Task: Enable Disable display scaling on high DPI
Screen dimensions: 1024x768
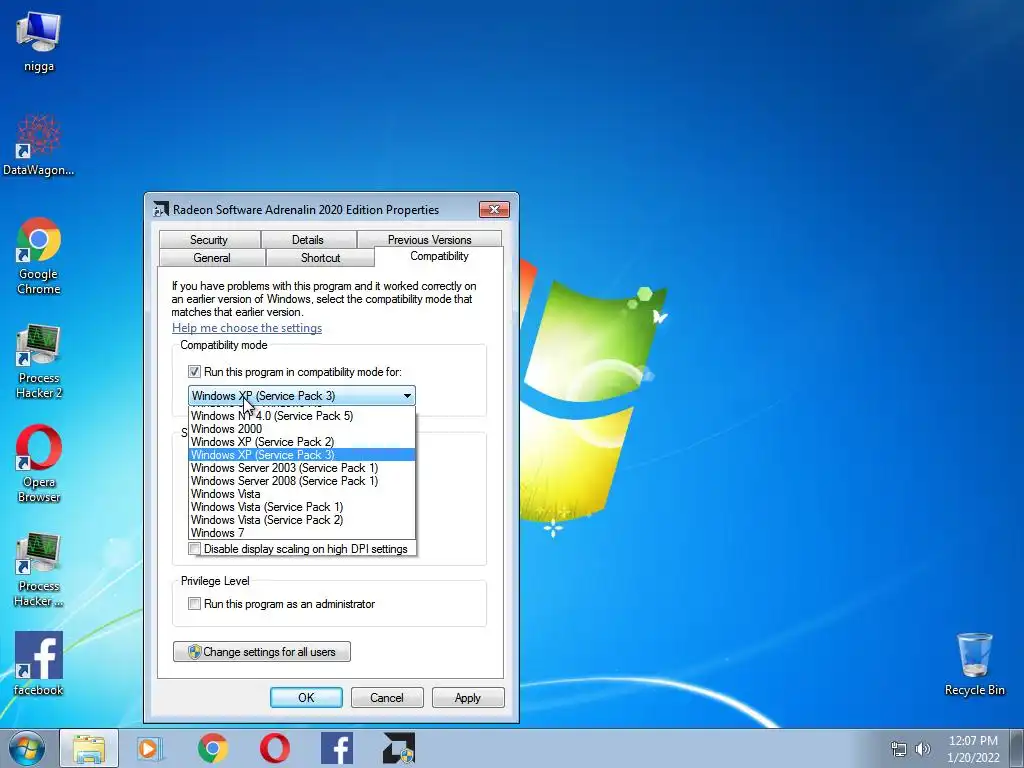Action: [x=194, y=549]
